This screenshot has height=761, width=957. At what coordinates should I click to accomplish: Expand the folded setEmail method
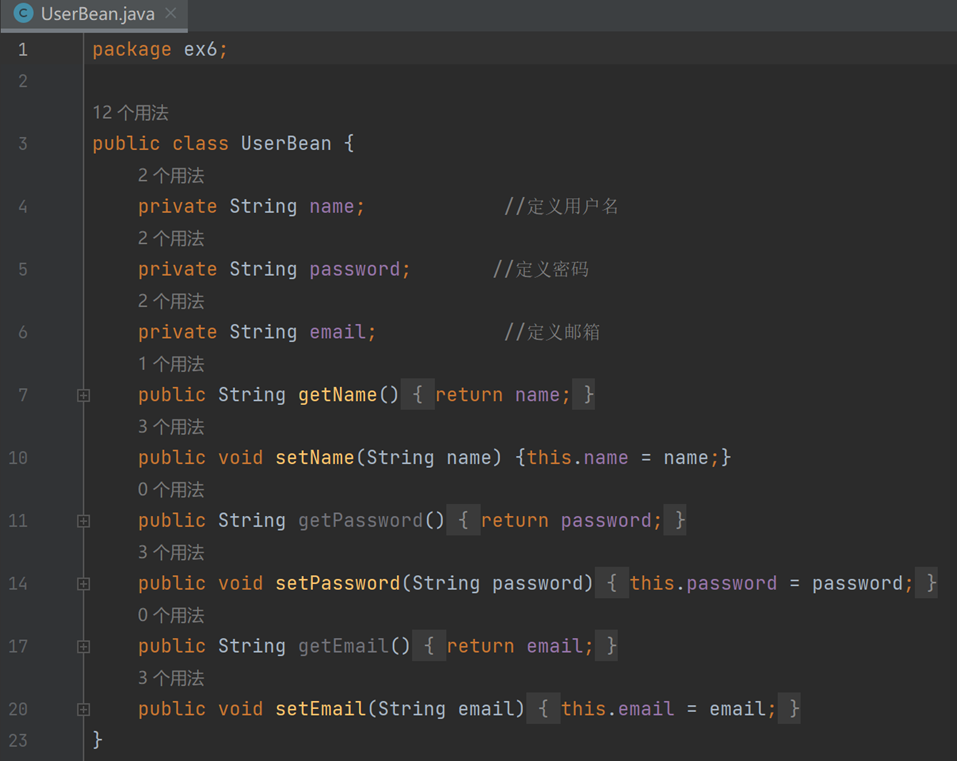(x=84, y=710)
